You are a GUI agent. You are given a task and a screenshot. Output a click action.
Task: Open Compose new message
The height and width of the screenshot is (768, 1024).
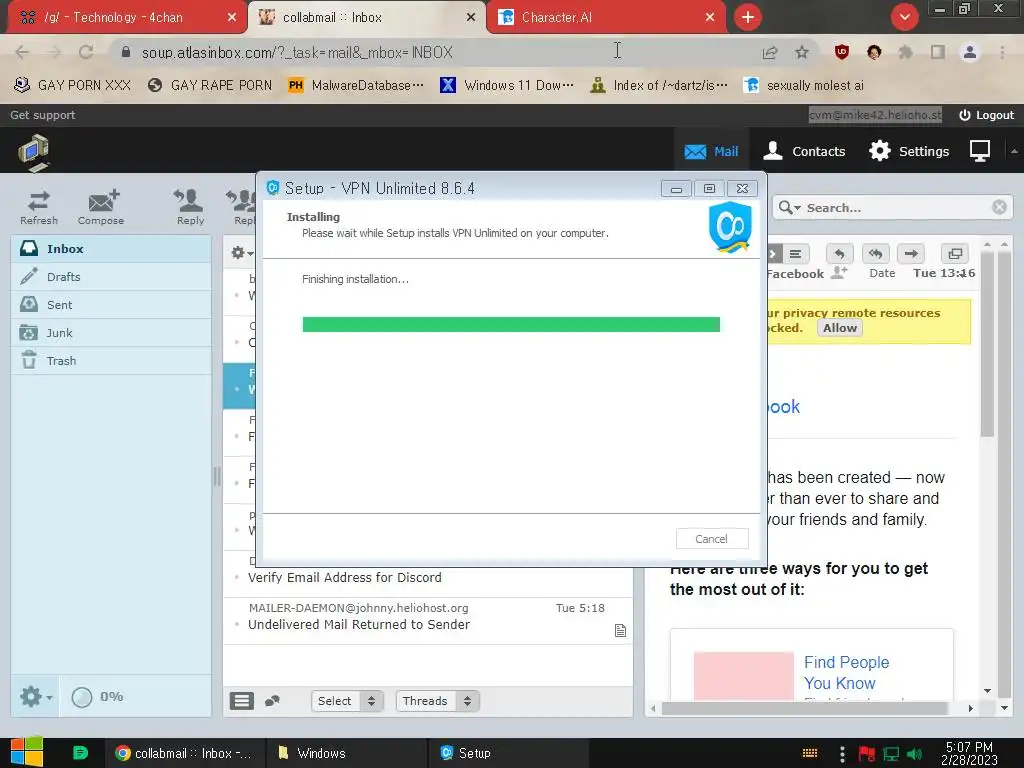101,208
